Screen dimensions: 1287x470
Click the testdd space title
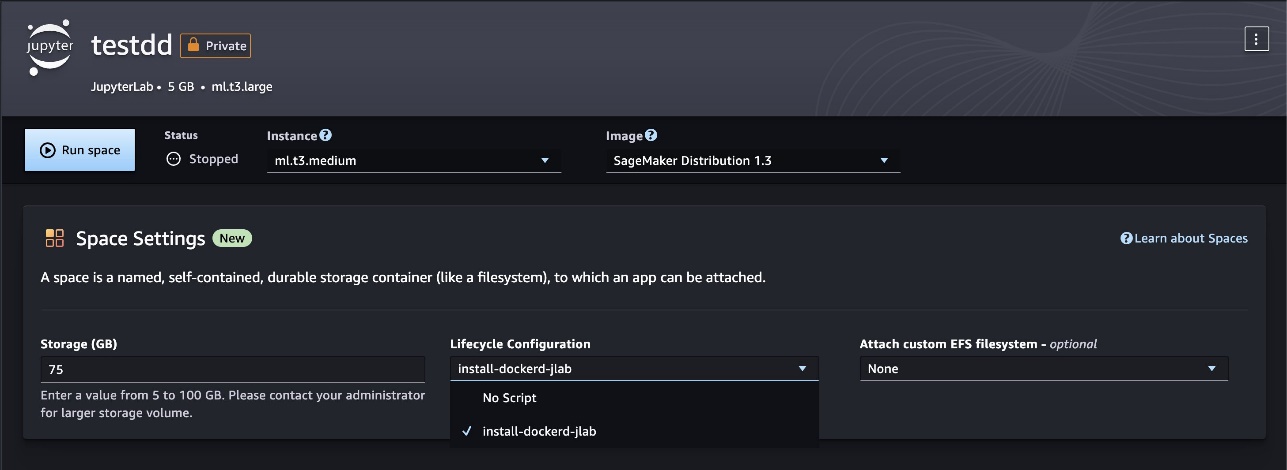pyautogui.click(x=130, y=46)
